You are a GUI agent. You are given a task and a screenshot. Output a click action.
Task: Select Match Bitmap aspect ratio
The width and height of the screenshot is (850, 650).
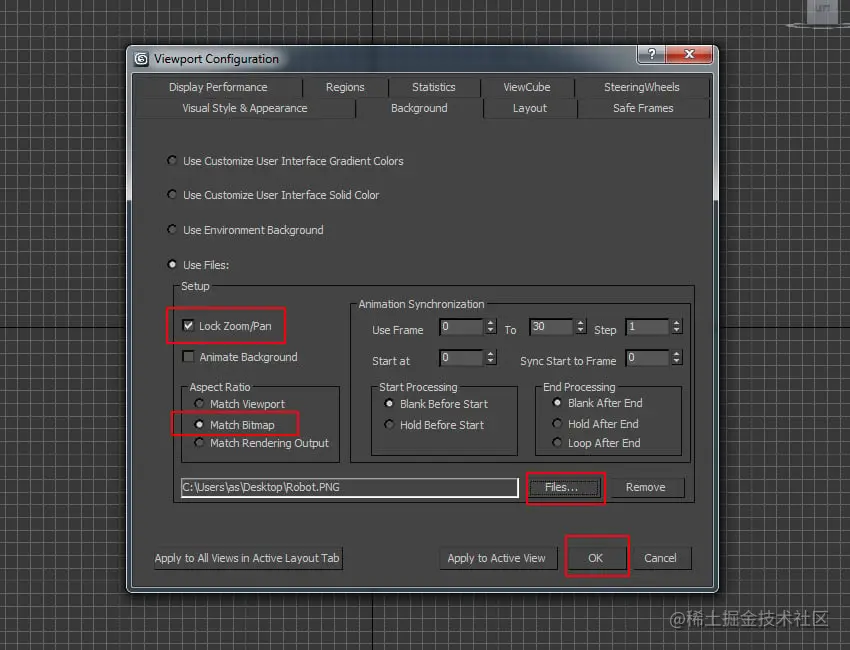coord(199,424)
